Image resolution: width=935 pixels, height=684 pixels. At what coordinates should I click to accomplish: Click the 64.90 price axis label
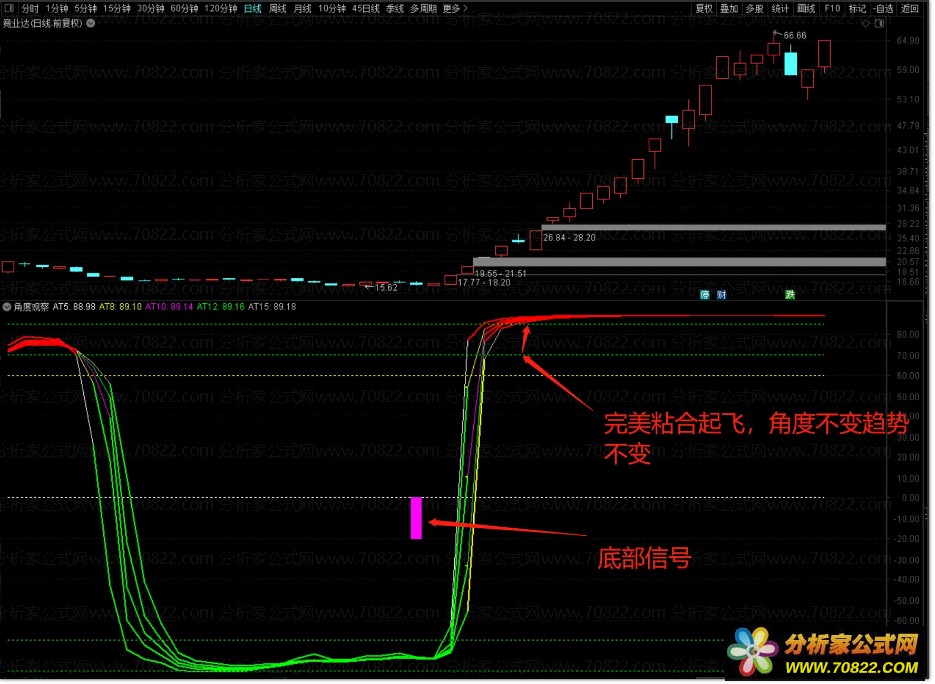[x=908, y=41]
